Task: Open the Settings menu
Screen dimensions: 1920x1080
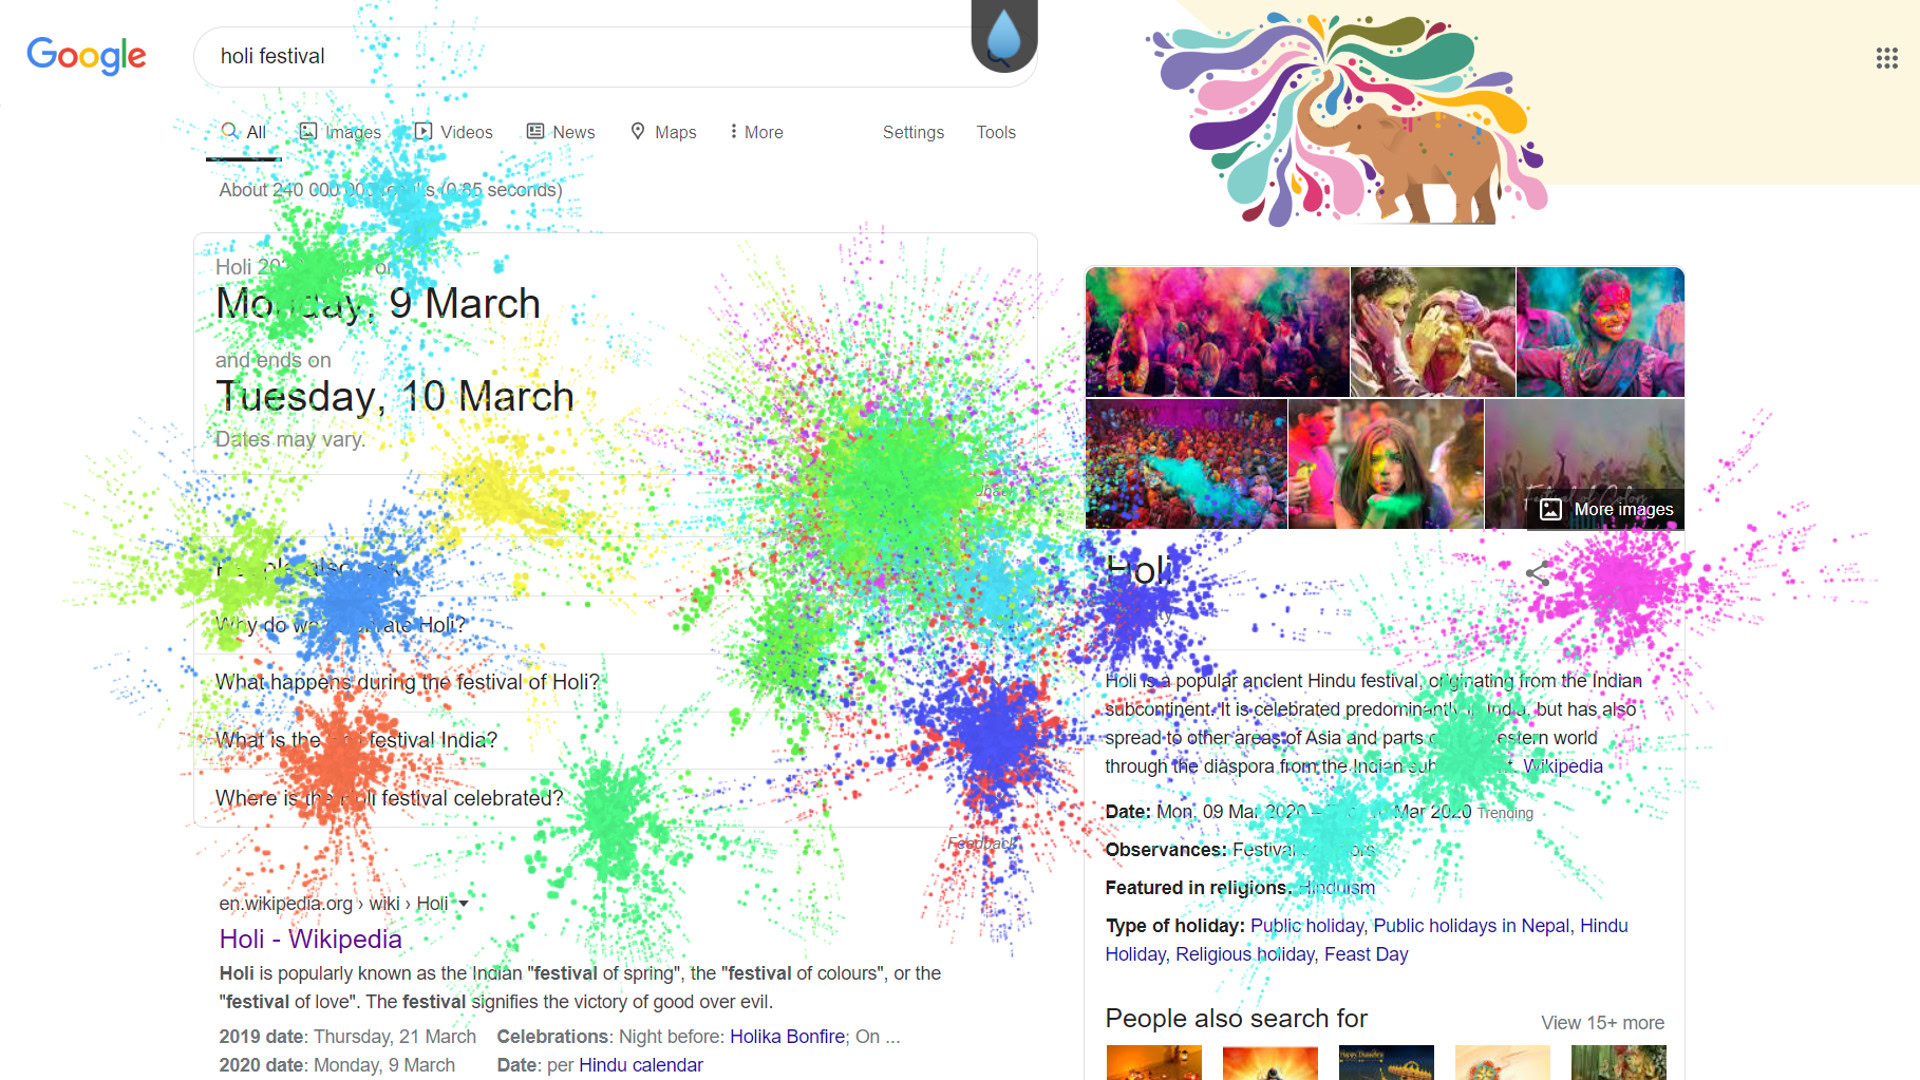Action: pos(913,132)
